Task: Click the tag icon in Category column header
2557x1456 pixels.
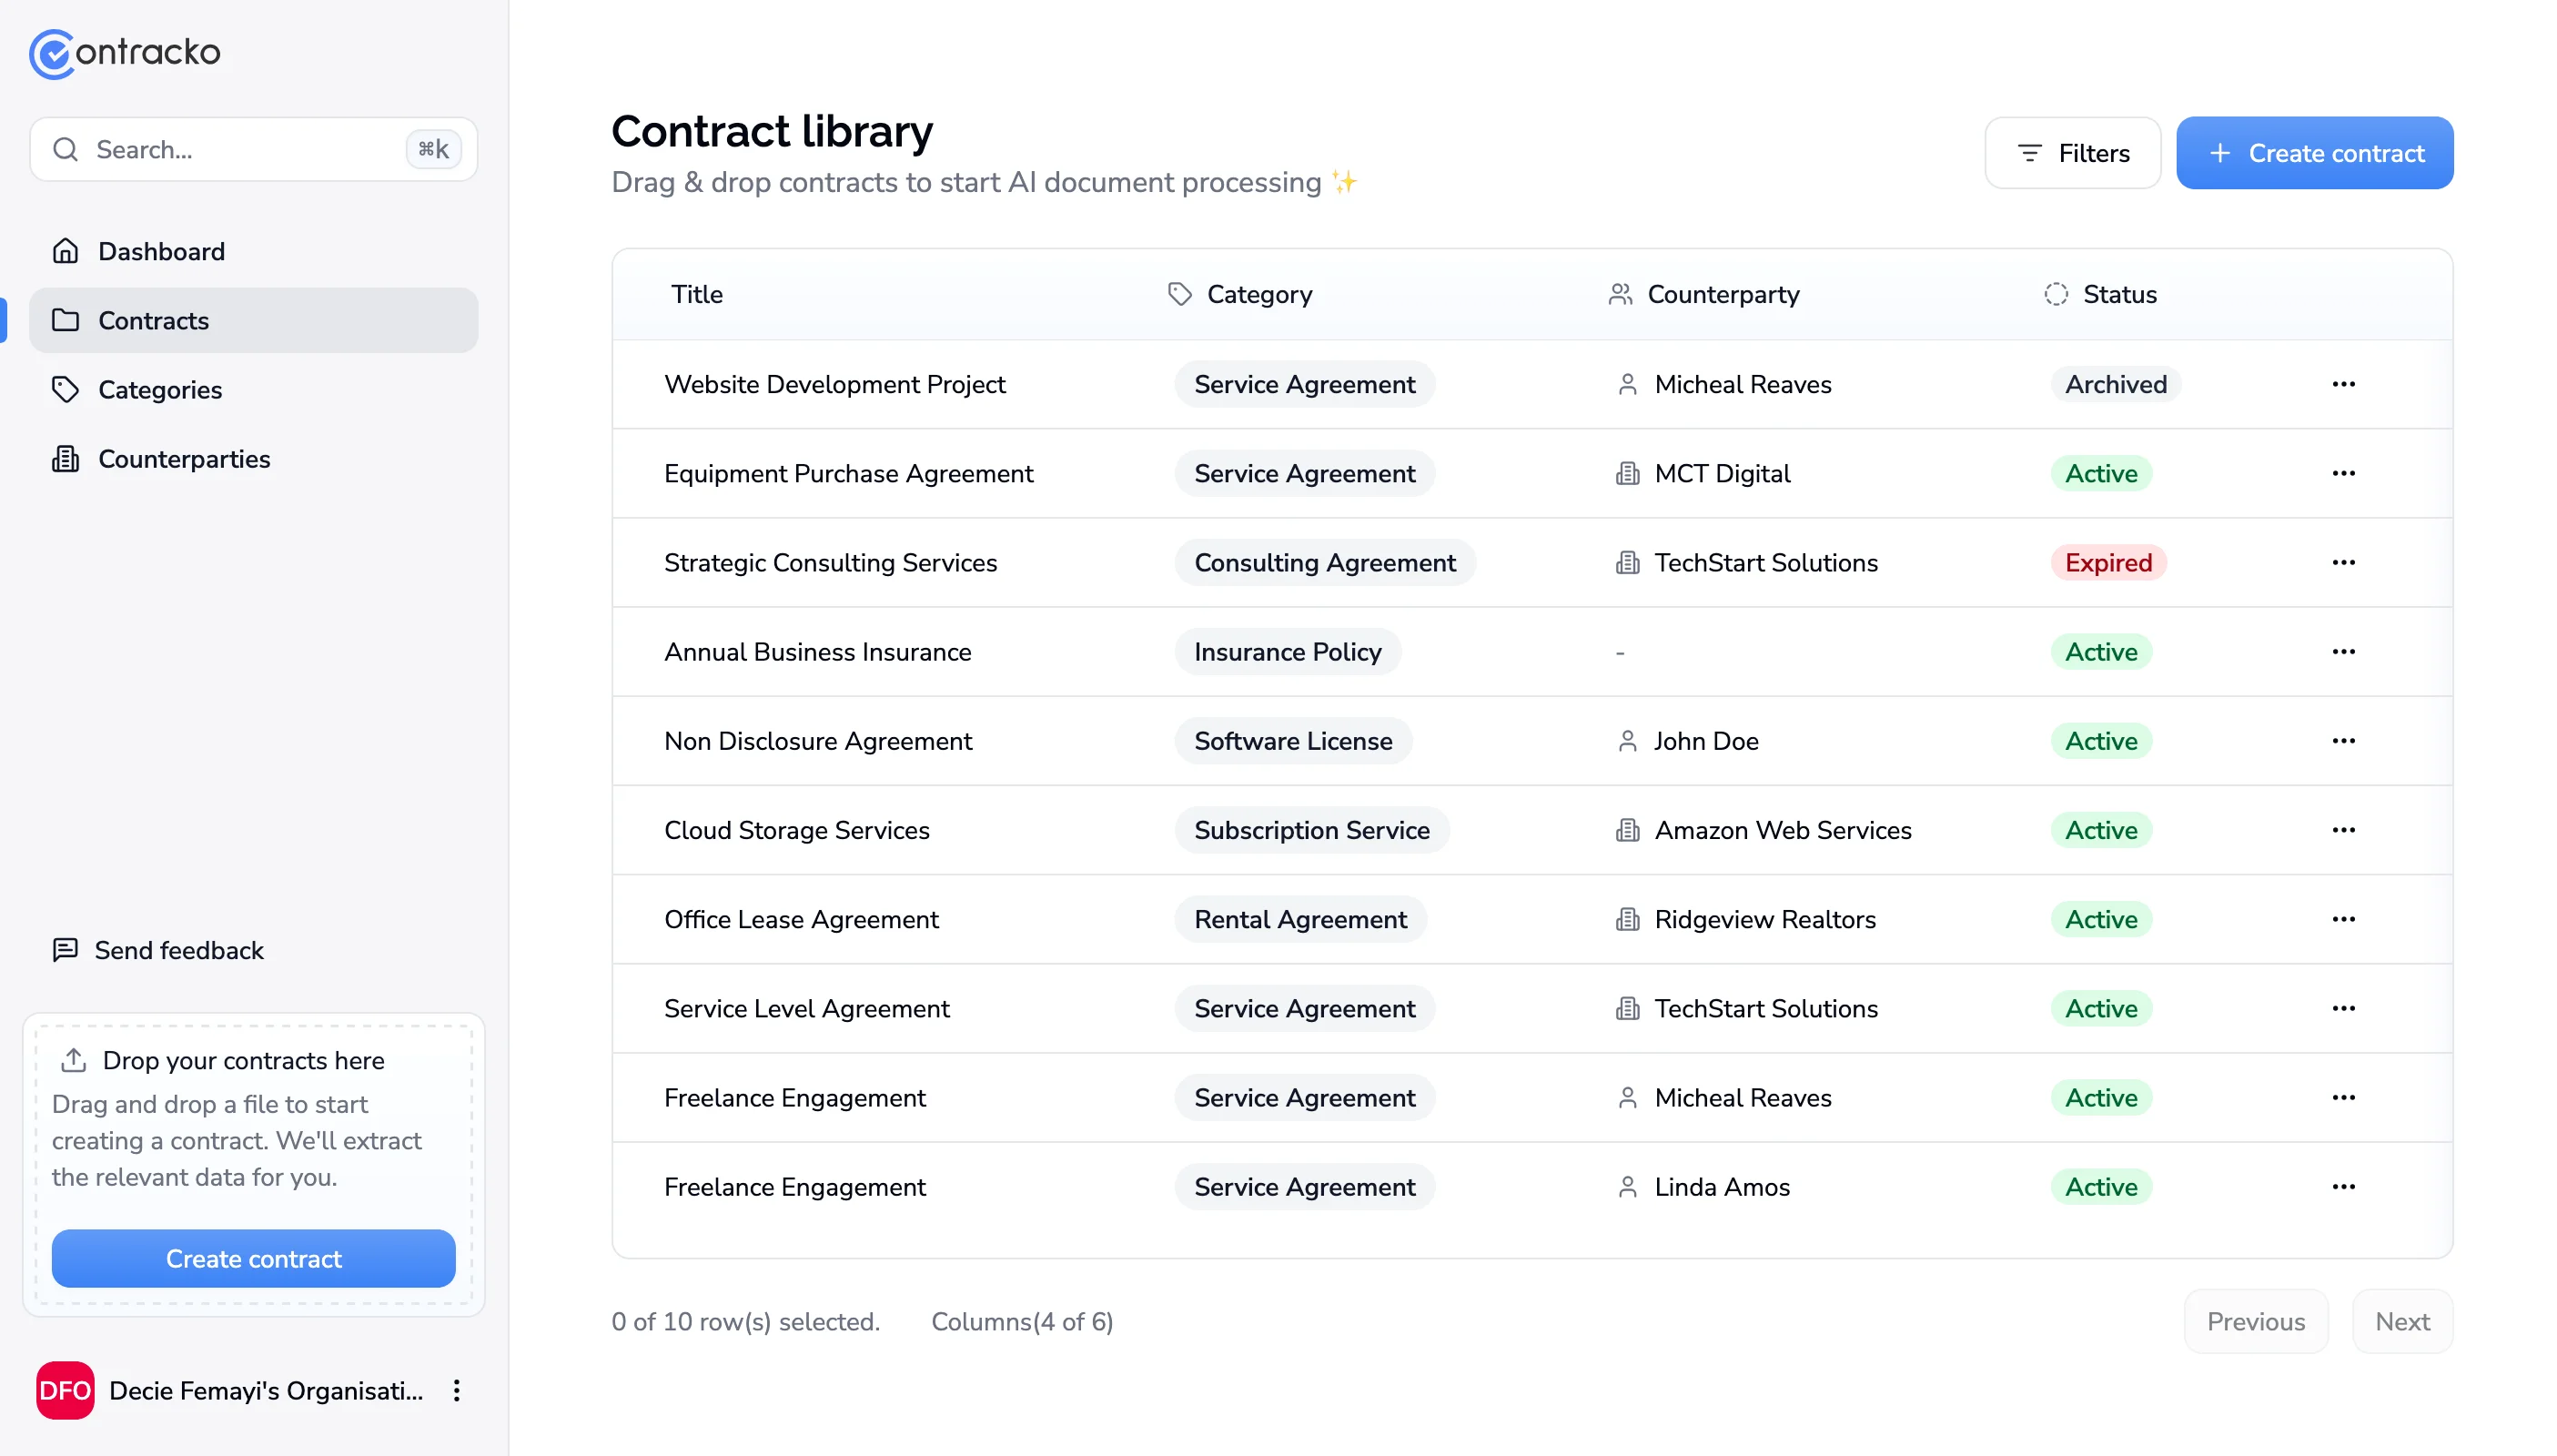Action: 1178,294
